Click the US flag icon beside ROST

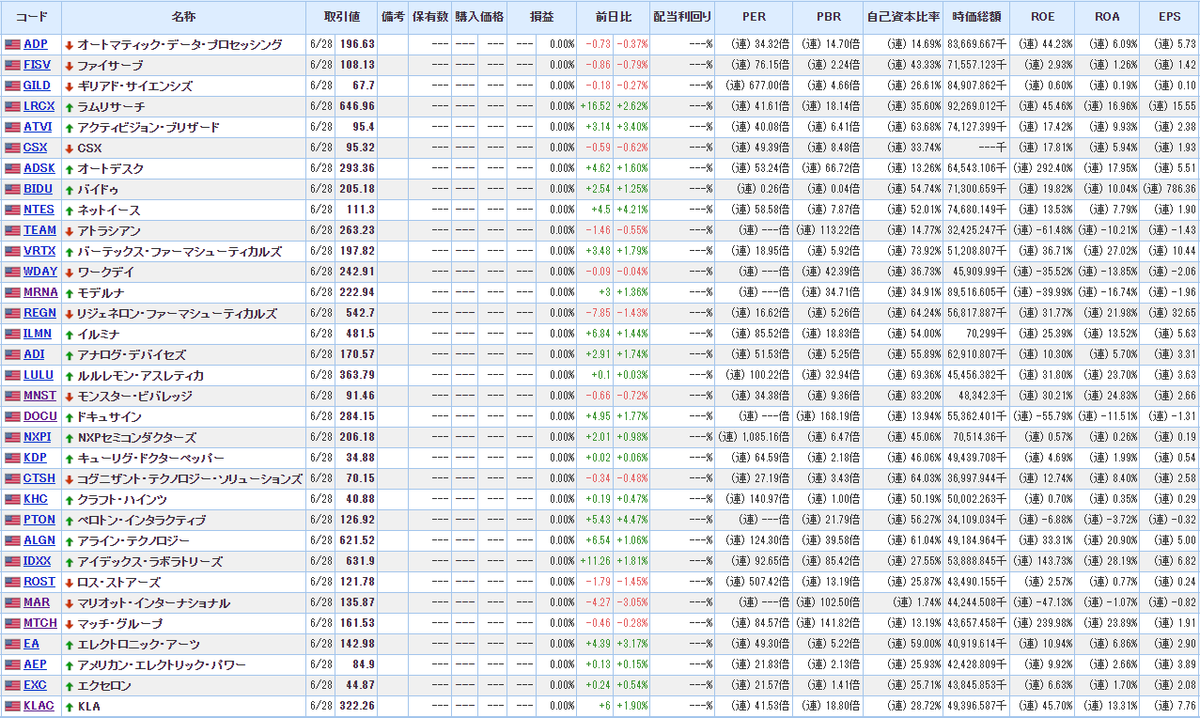point(12,582)
